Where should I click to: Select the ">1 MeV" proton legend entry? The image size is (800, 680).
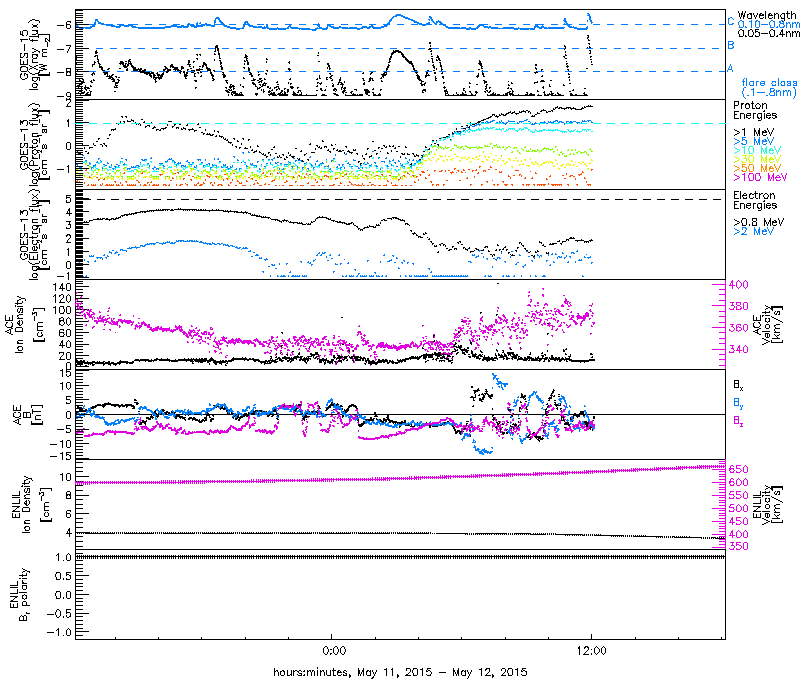tap(753, 132)
